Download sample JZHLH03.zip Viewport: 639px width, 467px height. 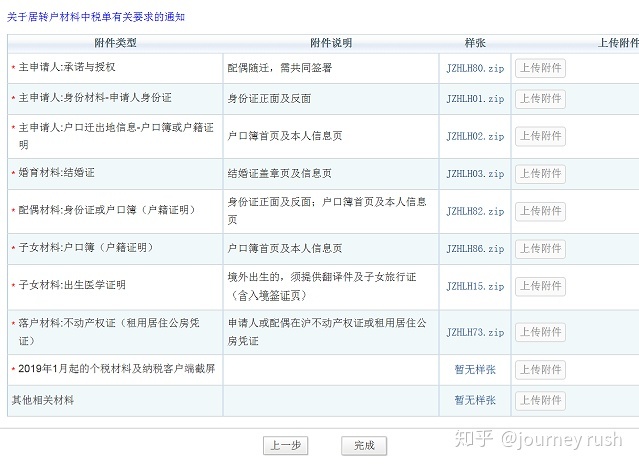point(475,174)
